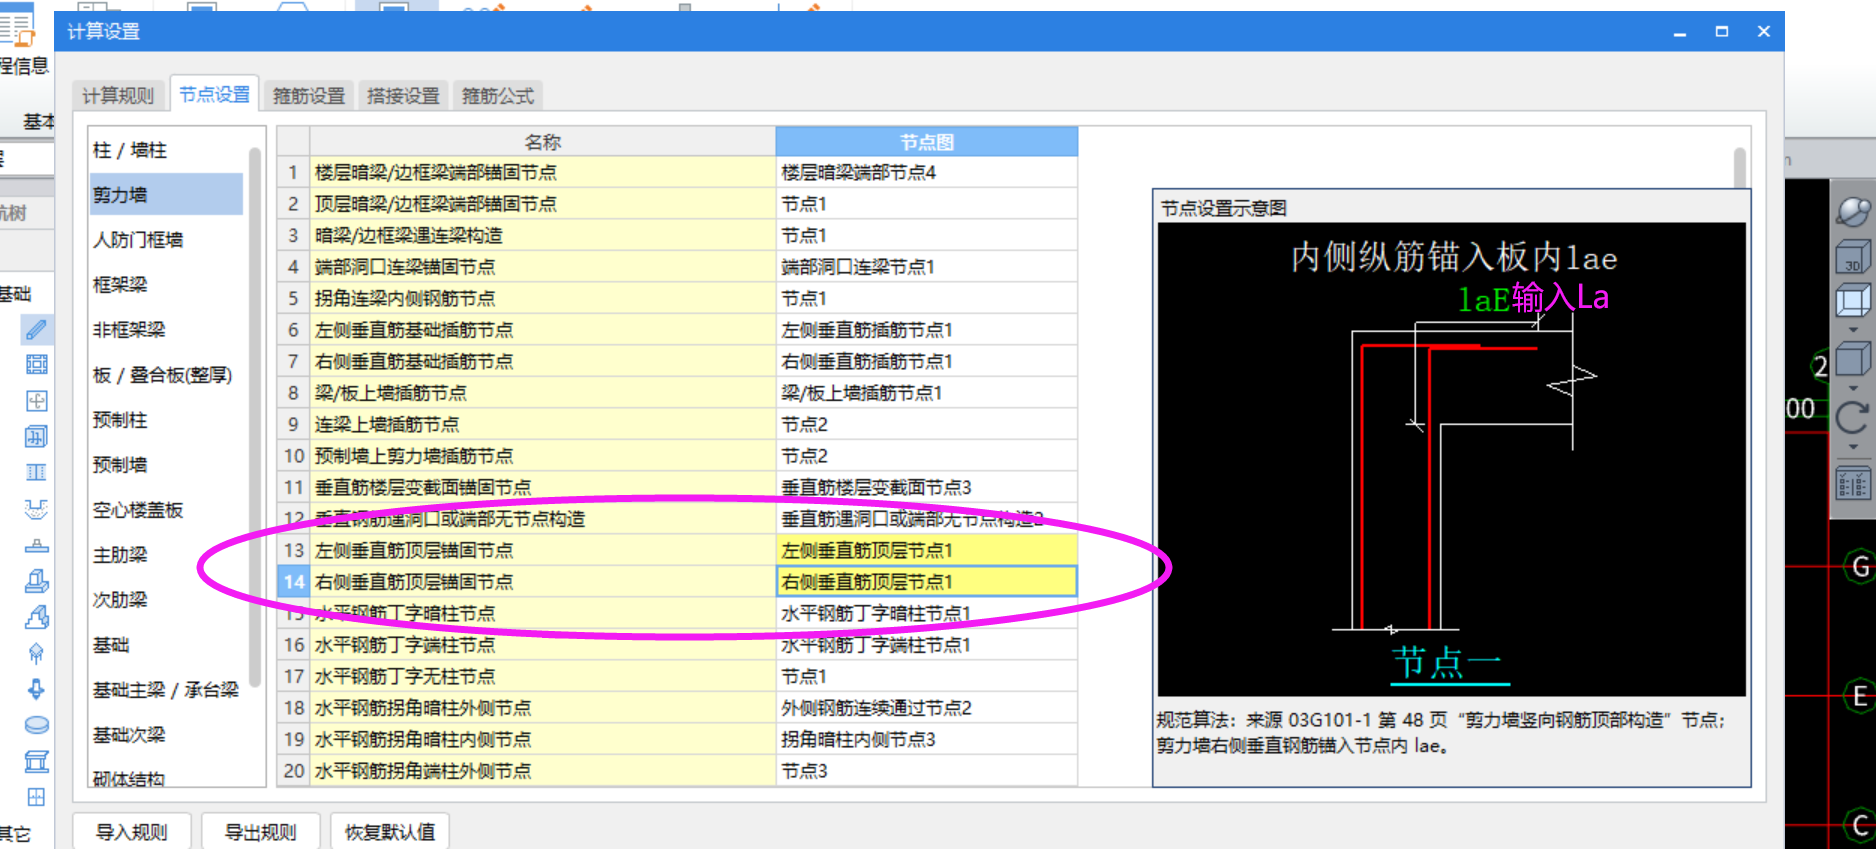Open the 箍筋设置 tab
Image resolution: width=1876 pixels, height=849 pixels.
pos(309,96)
